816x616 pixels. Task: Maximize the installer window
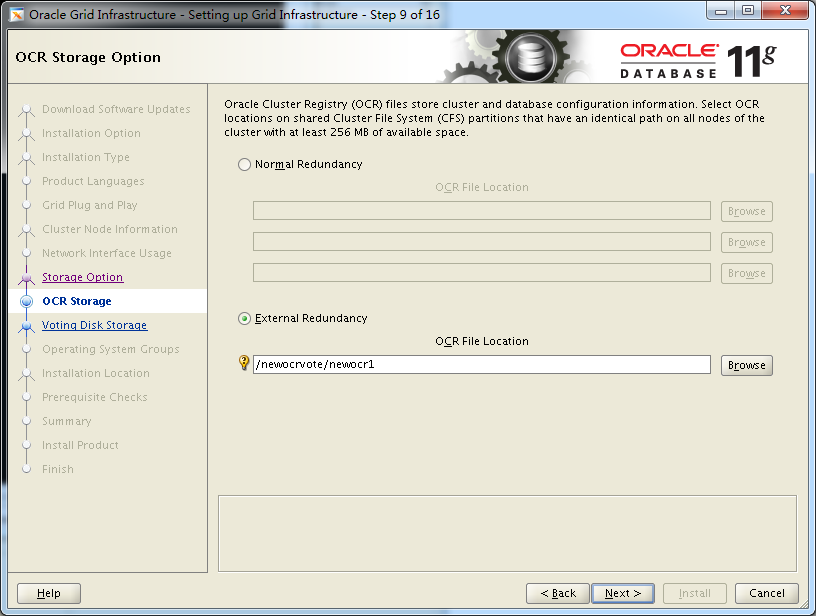748,11
